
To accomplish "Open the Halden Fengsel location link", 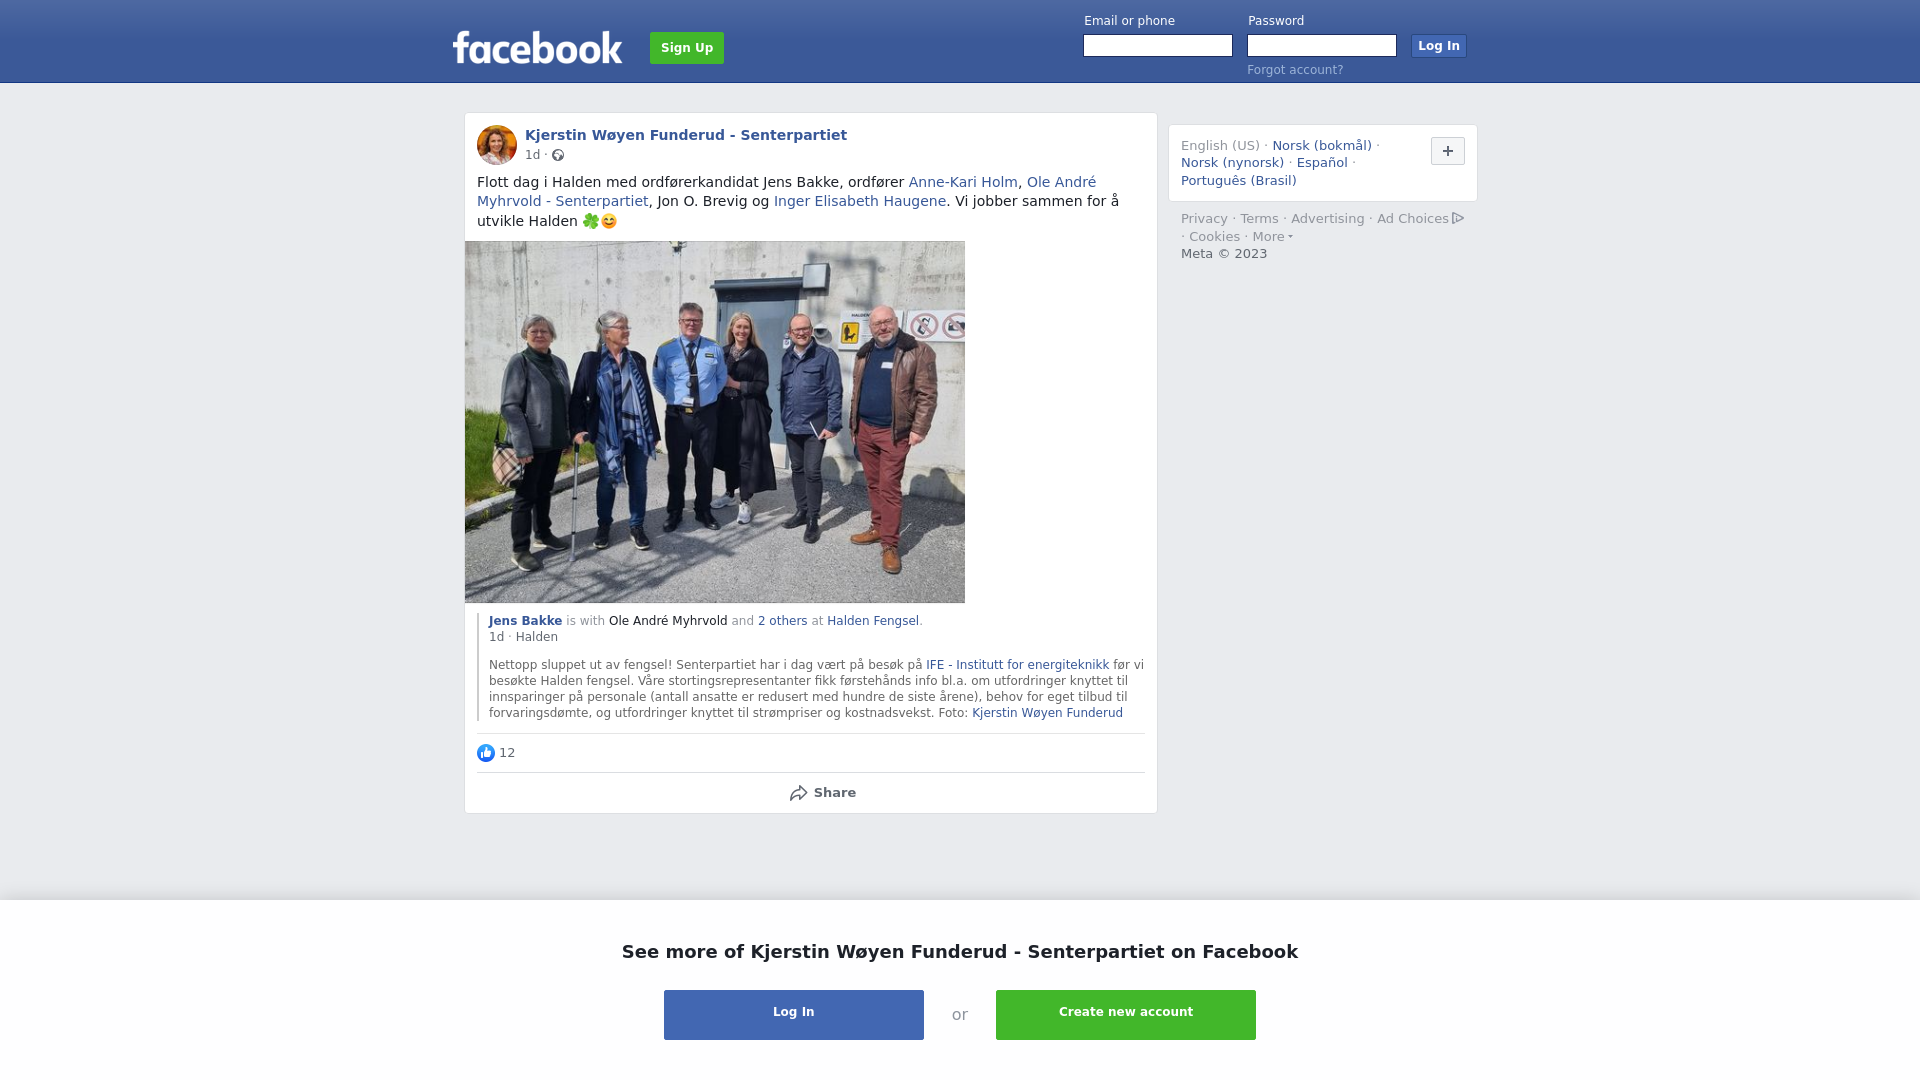I will 873,621.
